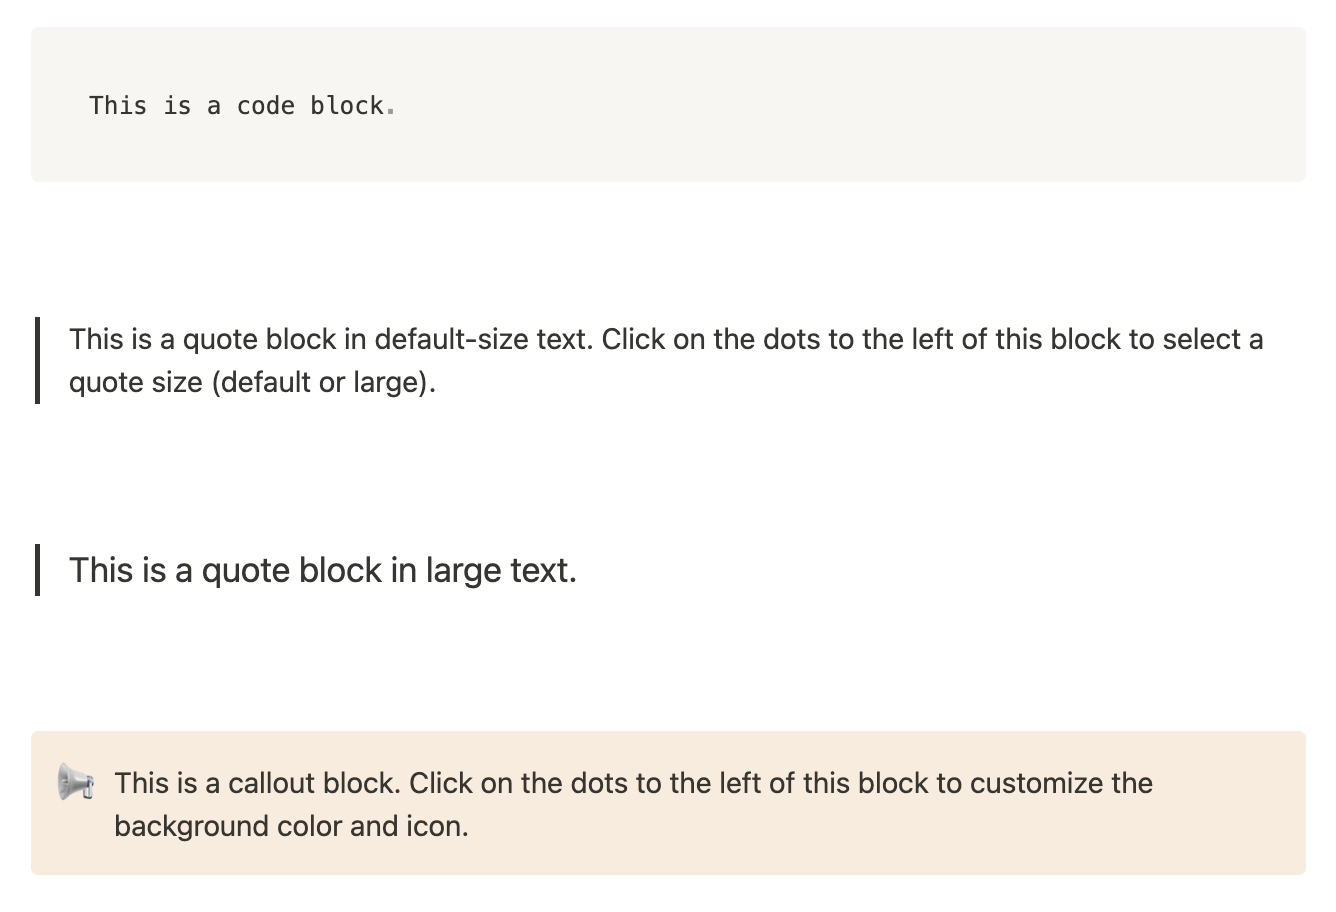Click the word 'This' in code block
This screenshot has height=912, width=1336.
(117, 106)
